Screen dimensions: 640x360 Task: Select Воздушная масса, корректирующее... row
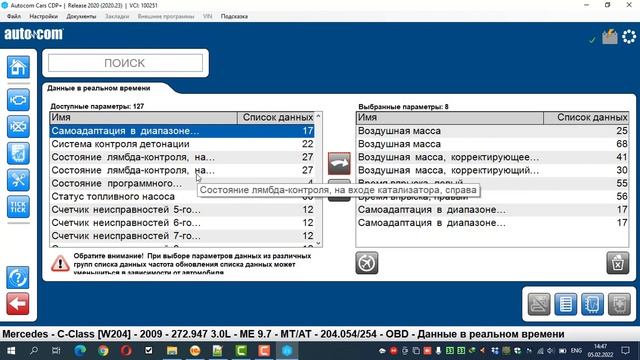pos(492,157)
